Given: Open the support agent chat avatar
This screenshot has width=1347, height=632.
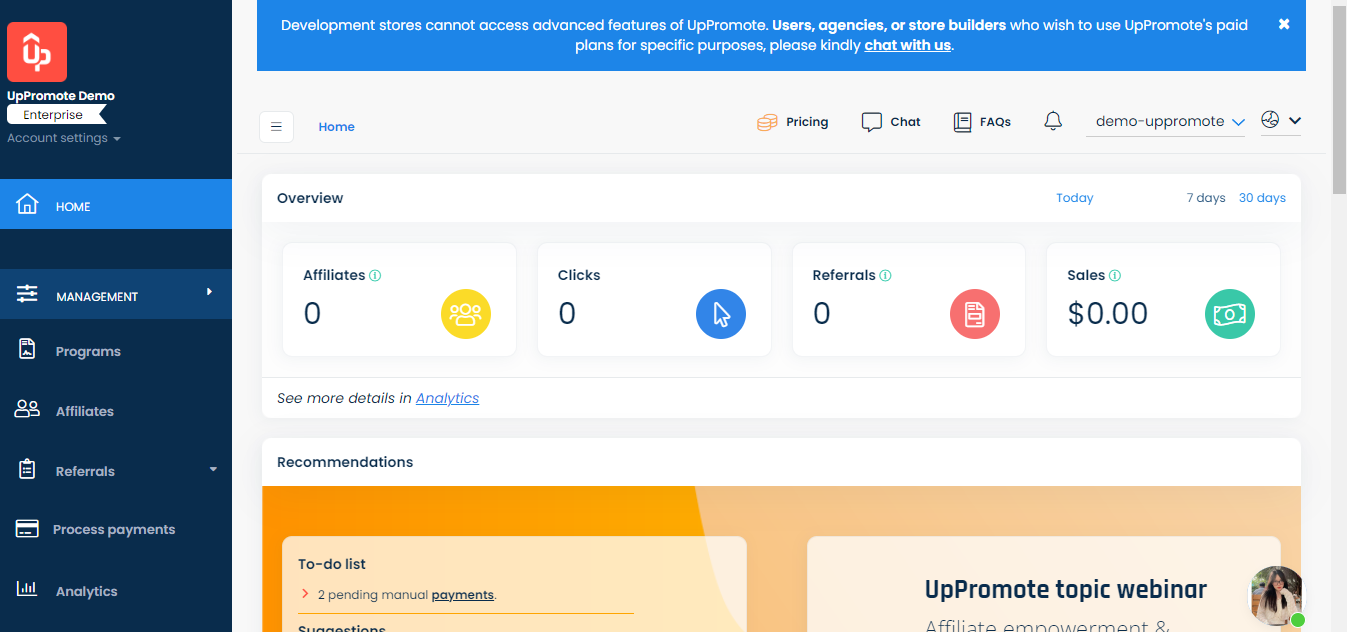Looking at the screenshot, I should point(1277,595).
